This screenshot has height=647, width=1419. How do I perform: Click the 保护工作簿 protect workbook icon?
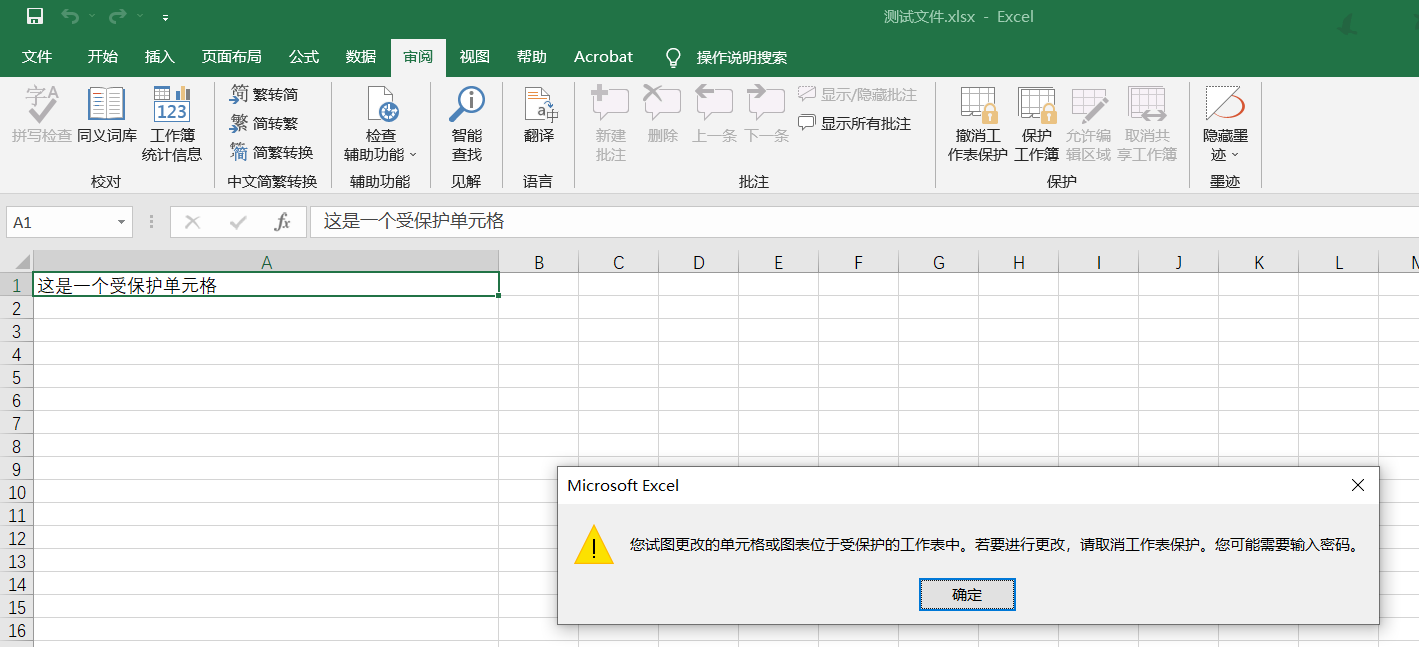point(1036,105)
